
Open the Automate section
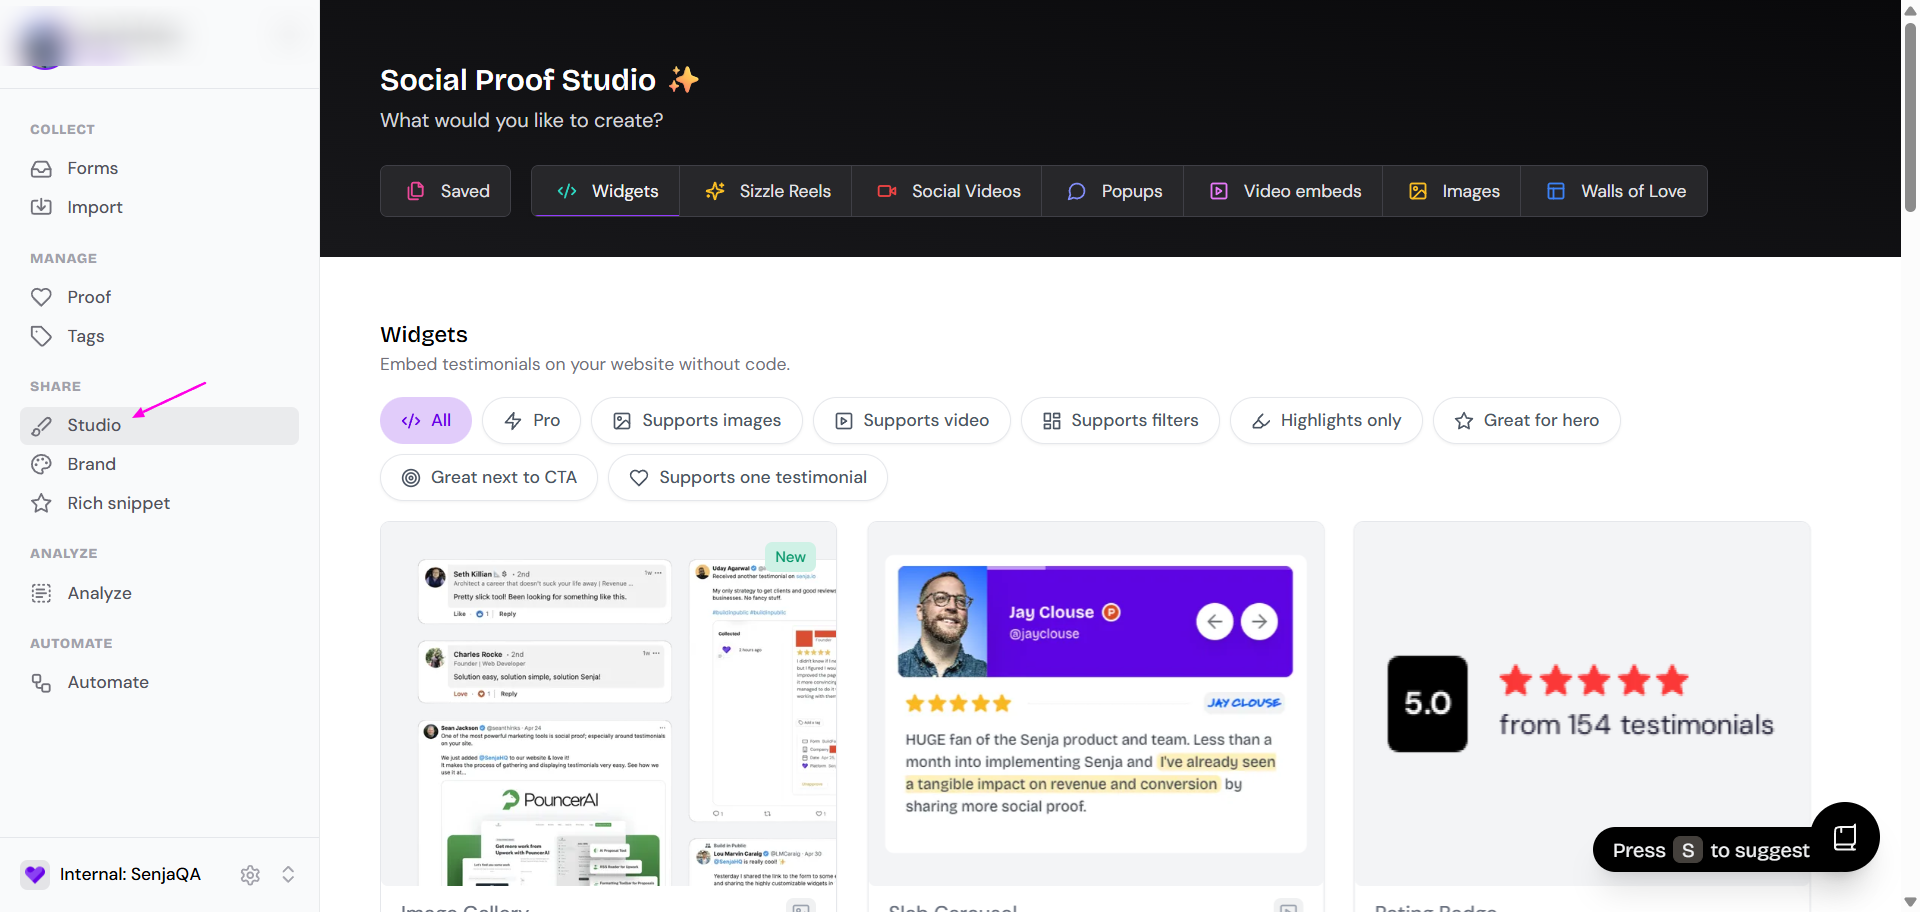click(x=107, y=682)
